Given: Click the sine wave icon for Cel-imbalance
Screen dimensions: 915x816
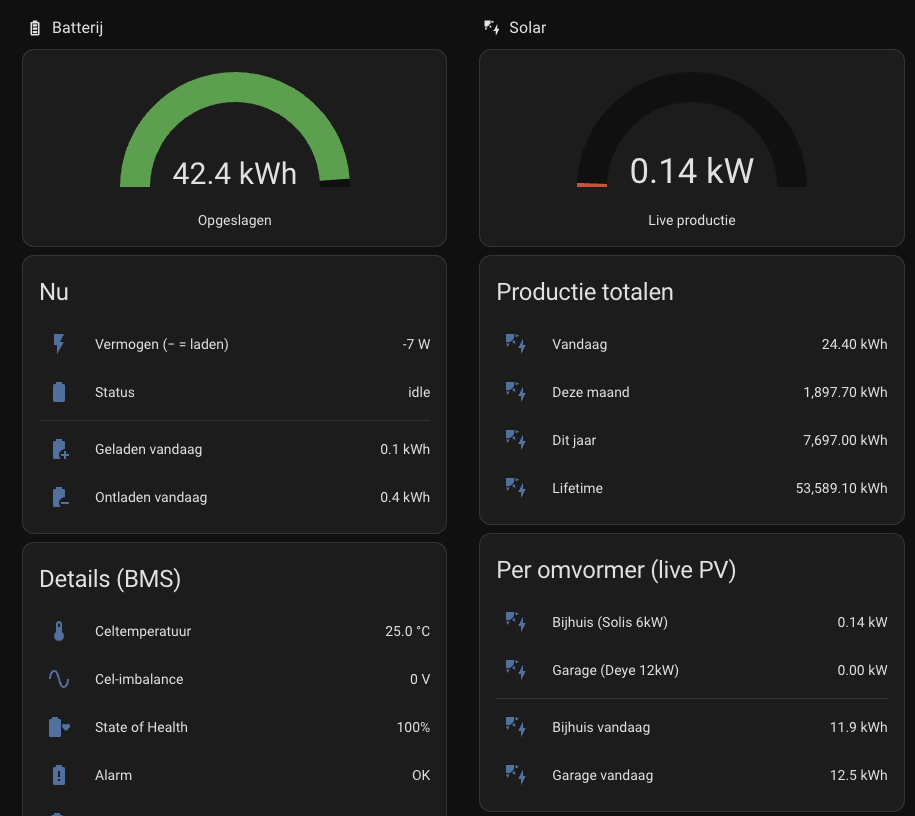Looking at the screenshot, I should (59, 679).
